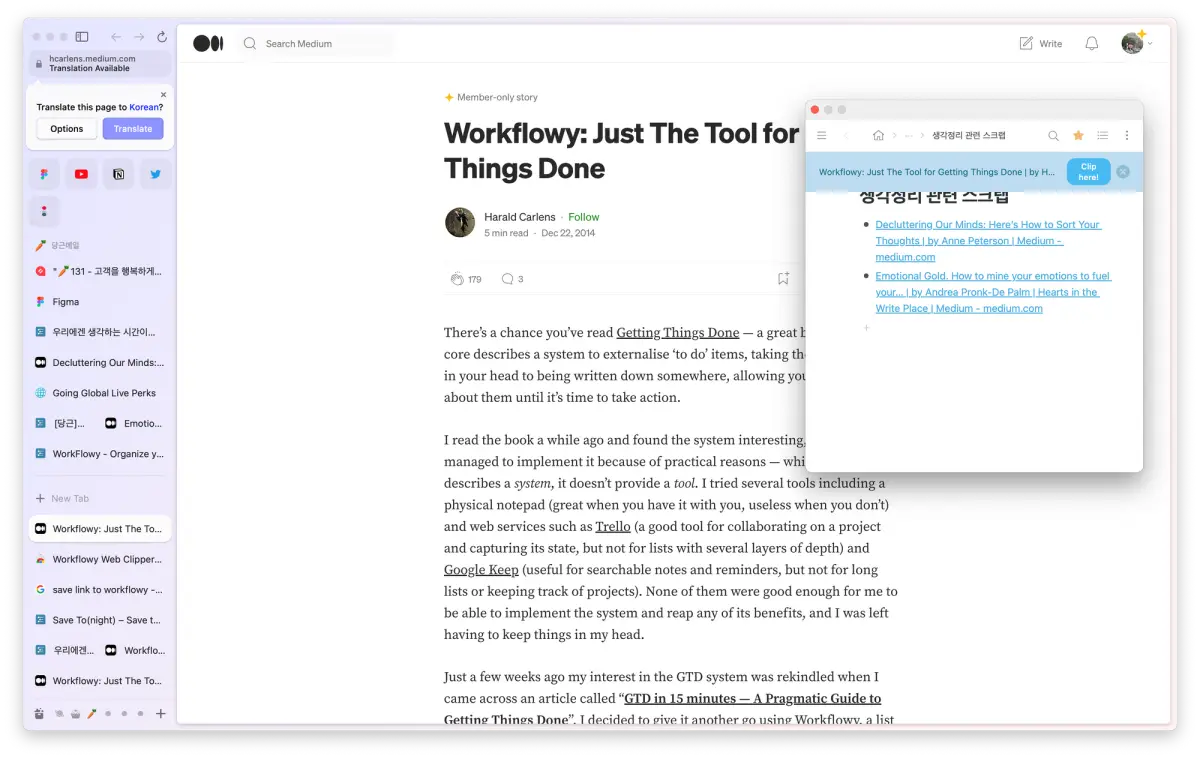
Task: Go to Workflowy home icon
Action: [878, 135]
